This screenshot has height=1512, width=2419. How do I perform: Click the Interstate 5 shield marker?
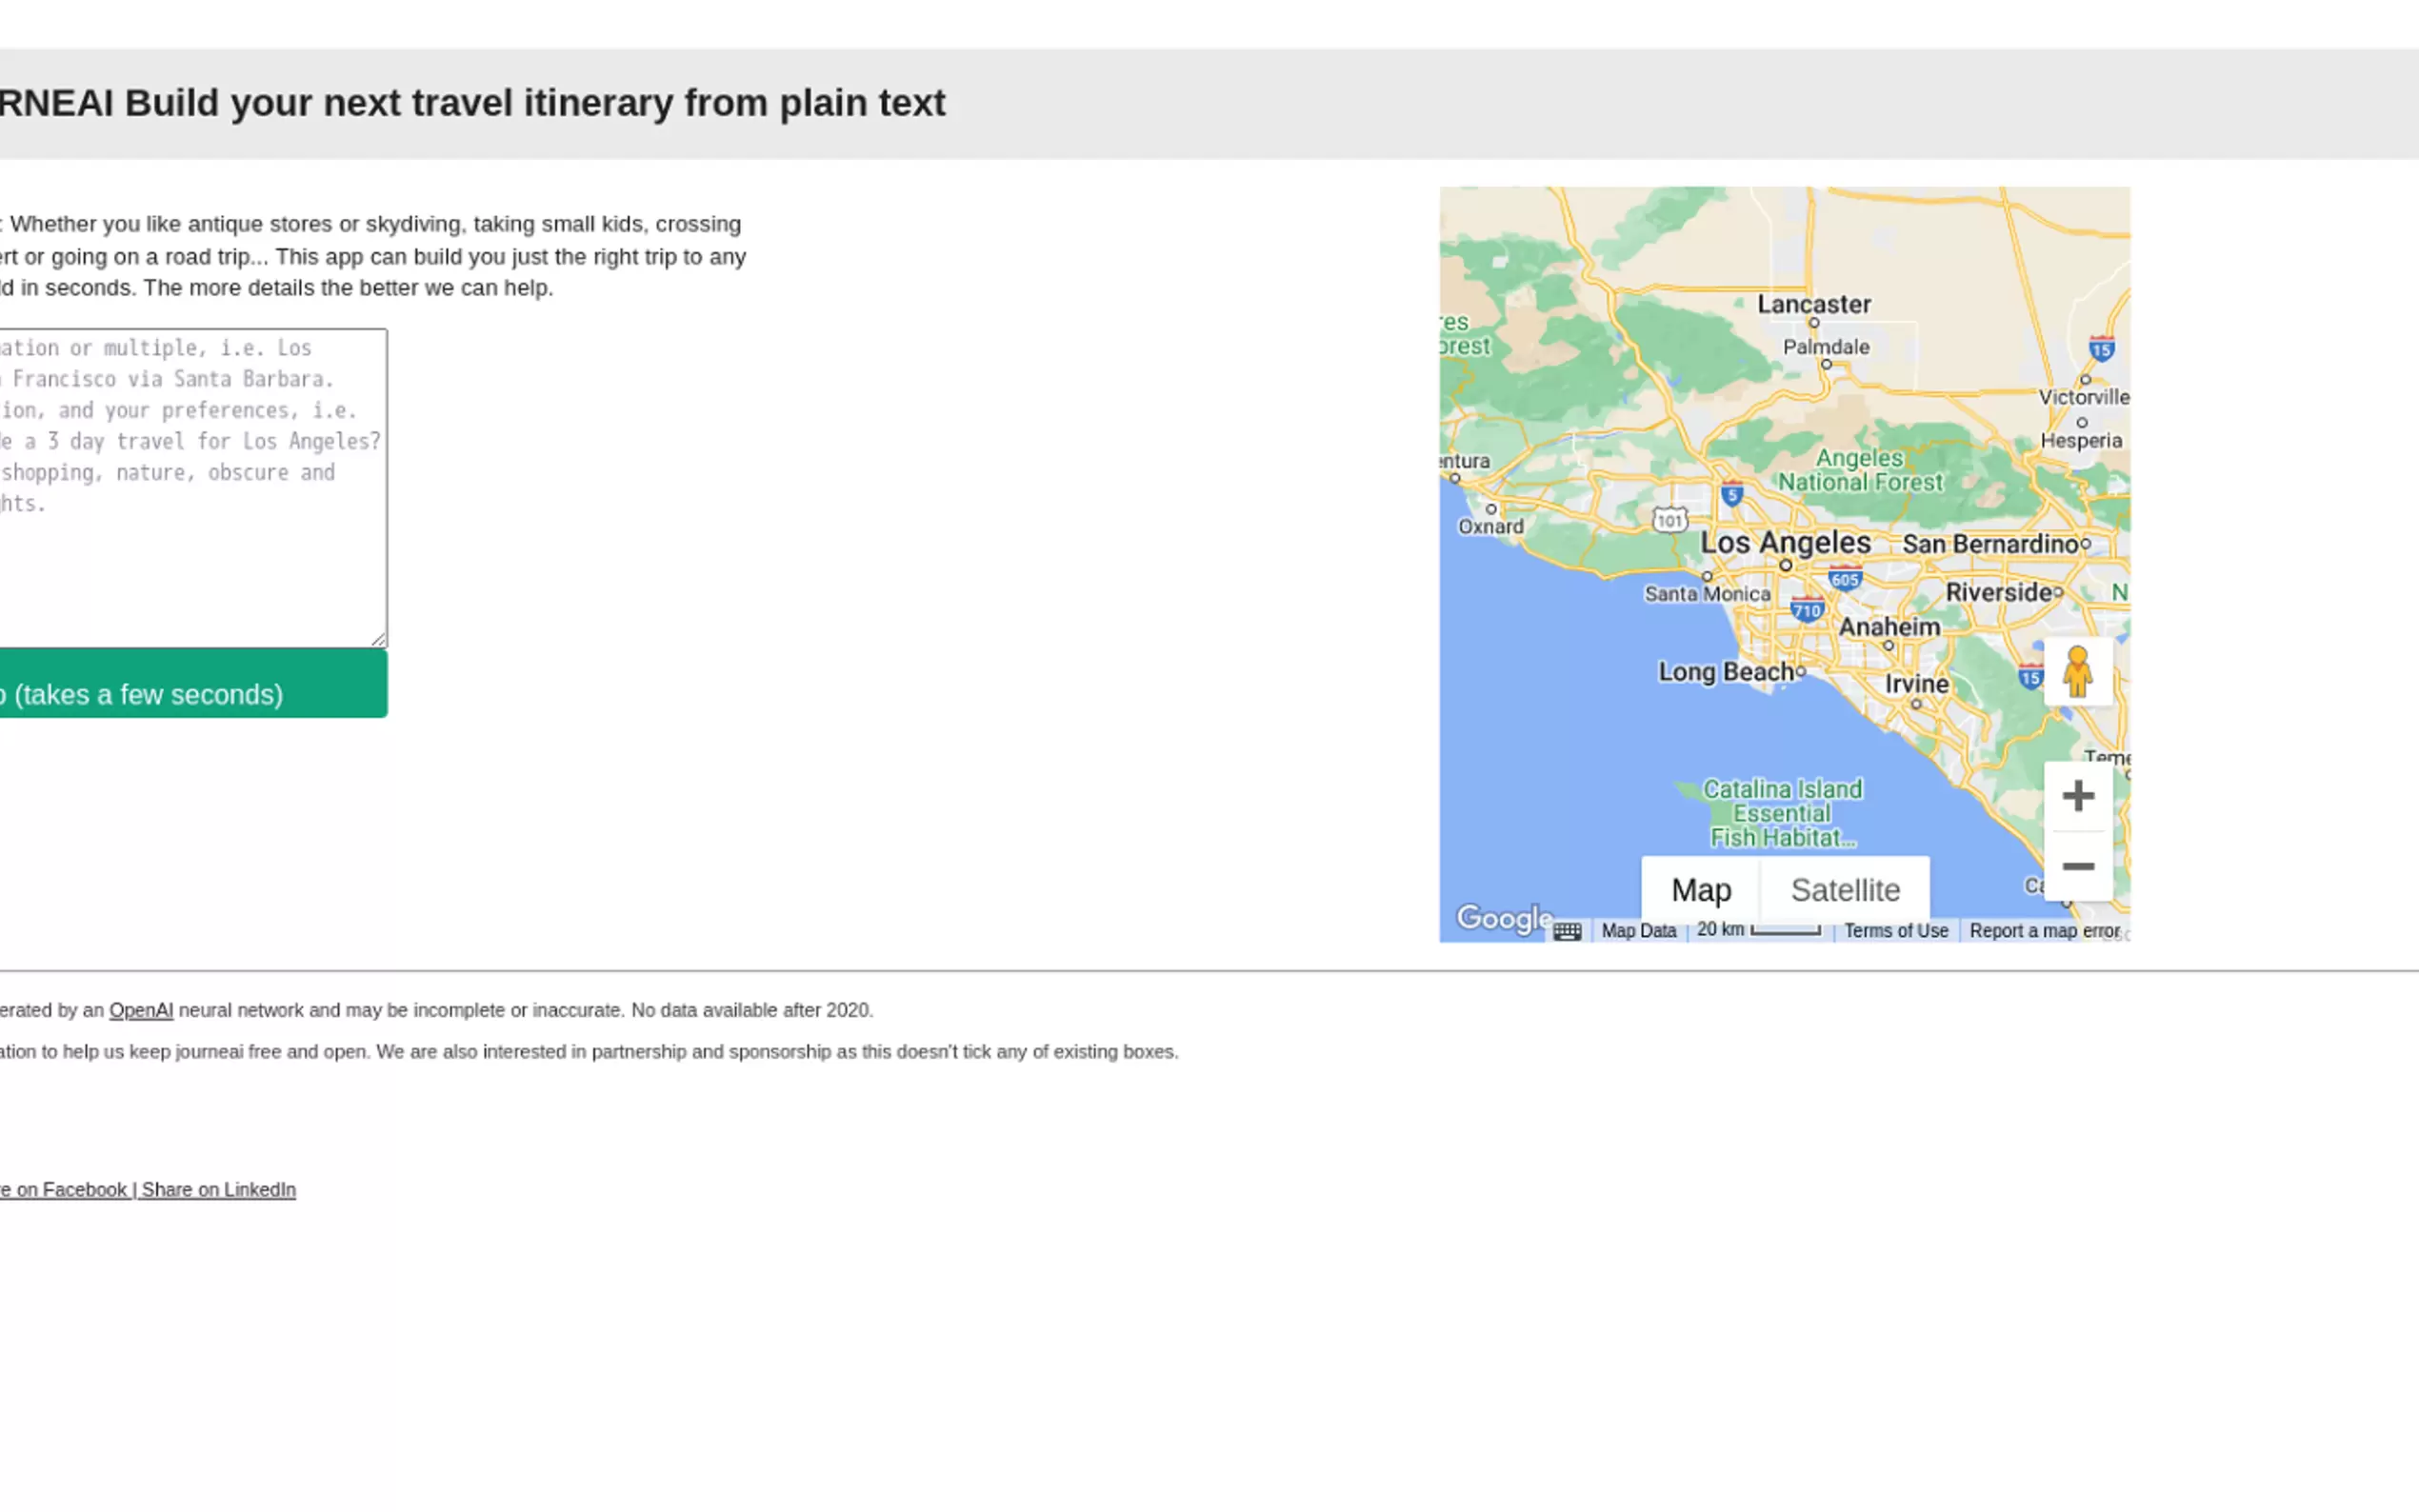tap(1732, 493)
